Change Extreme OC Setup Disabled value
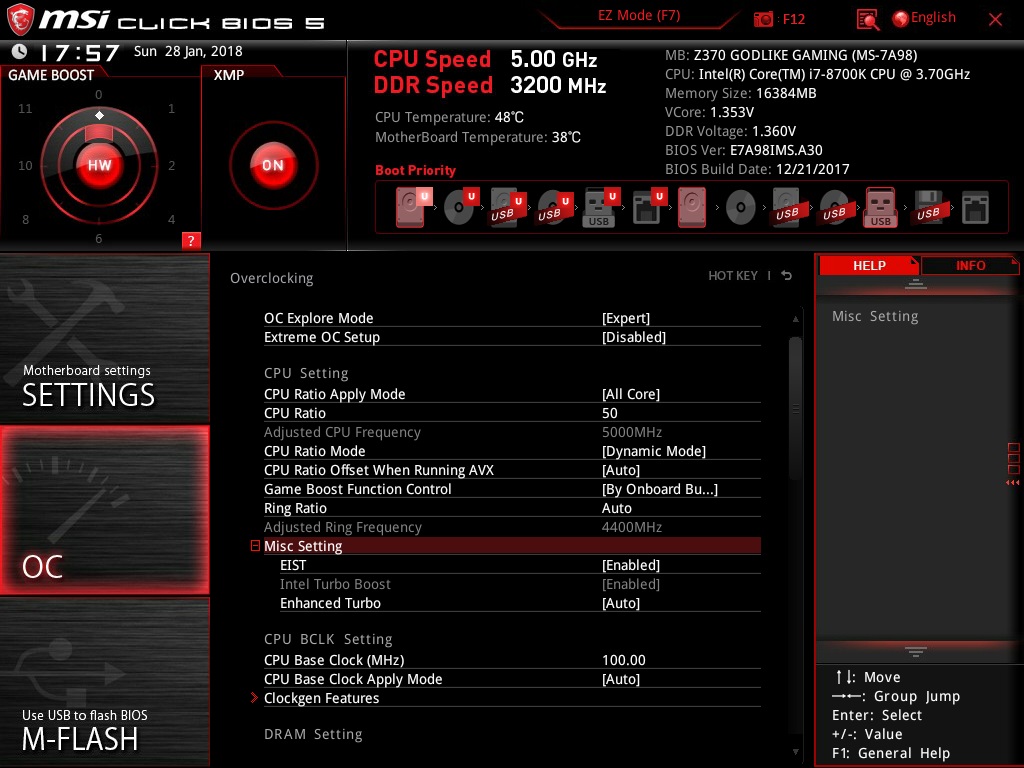Viewport: 1024px width, 768px height. [633, 337]
